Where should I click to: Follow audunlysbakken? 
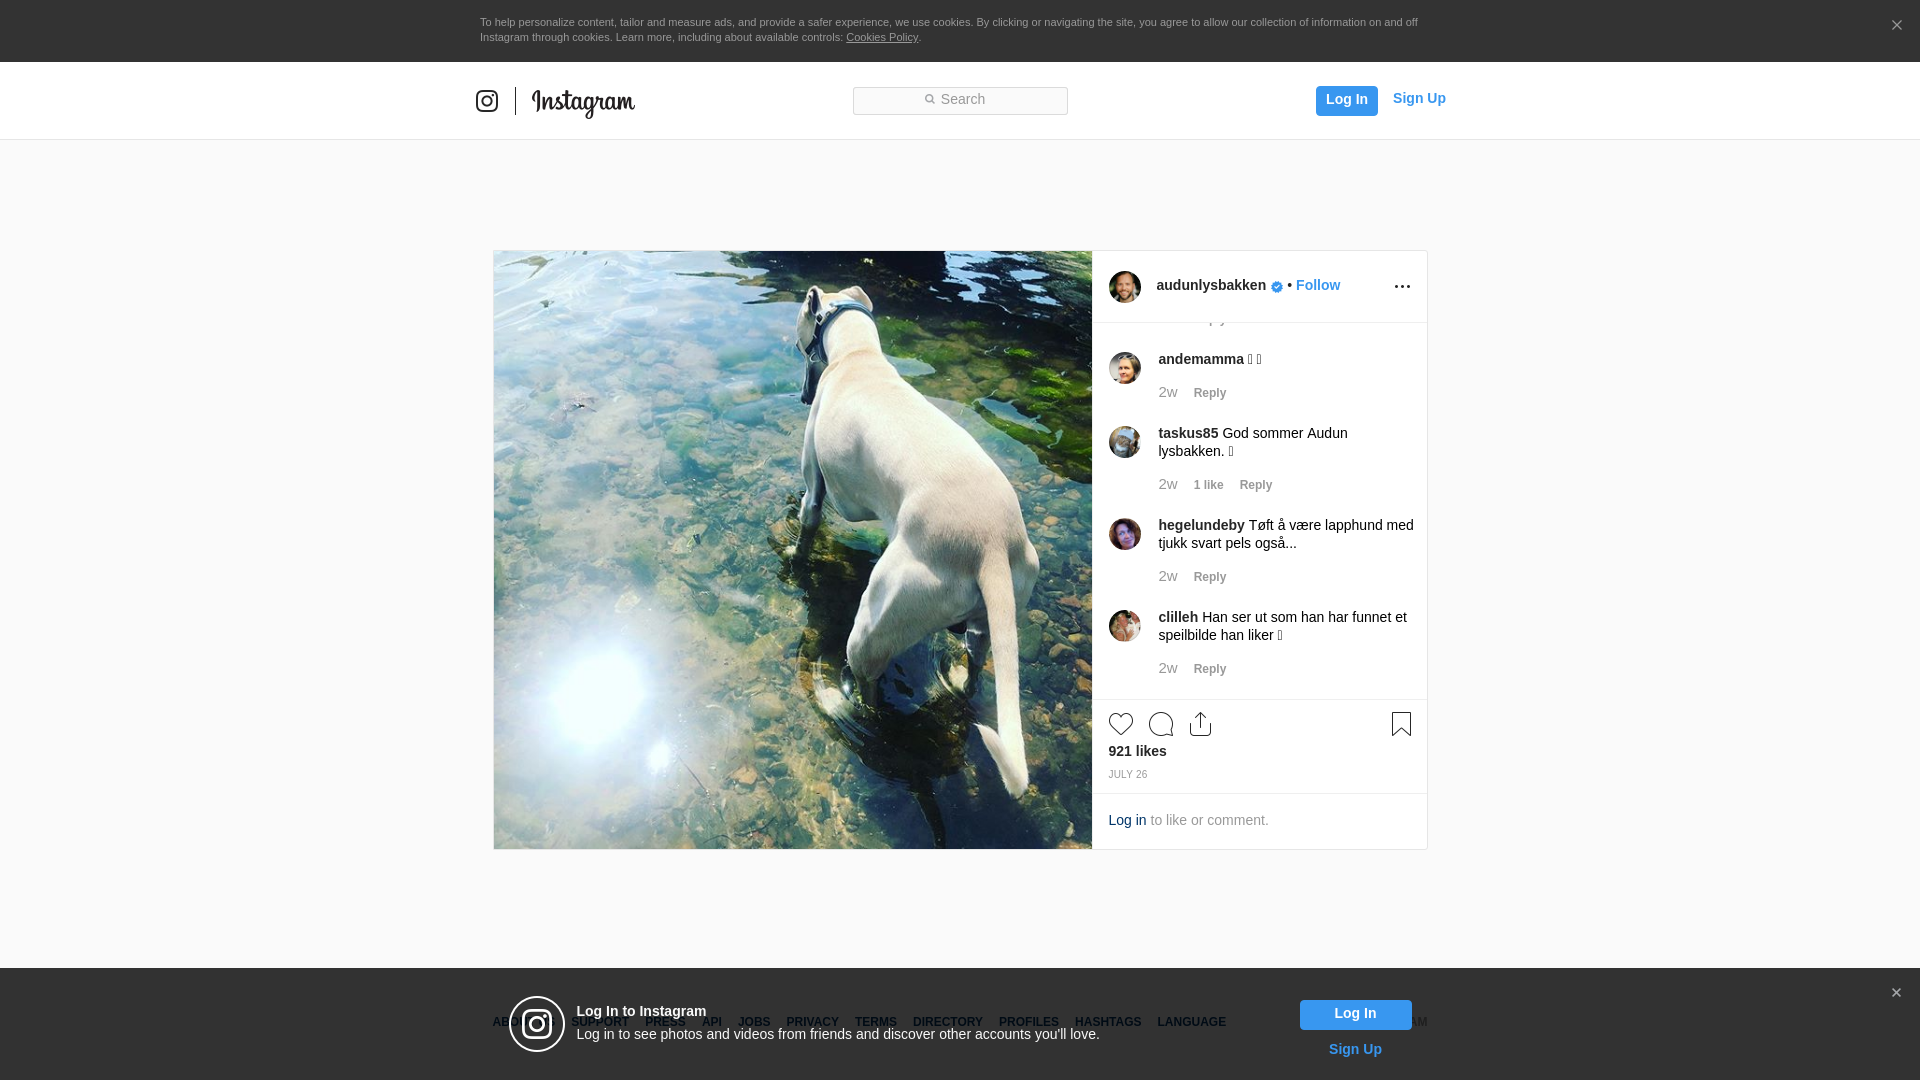[x=1318, y=285]
